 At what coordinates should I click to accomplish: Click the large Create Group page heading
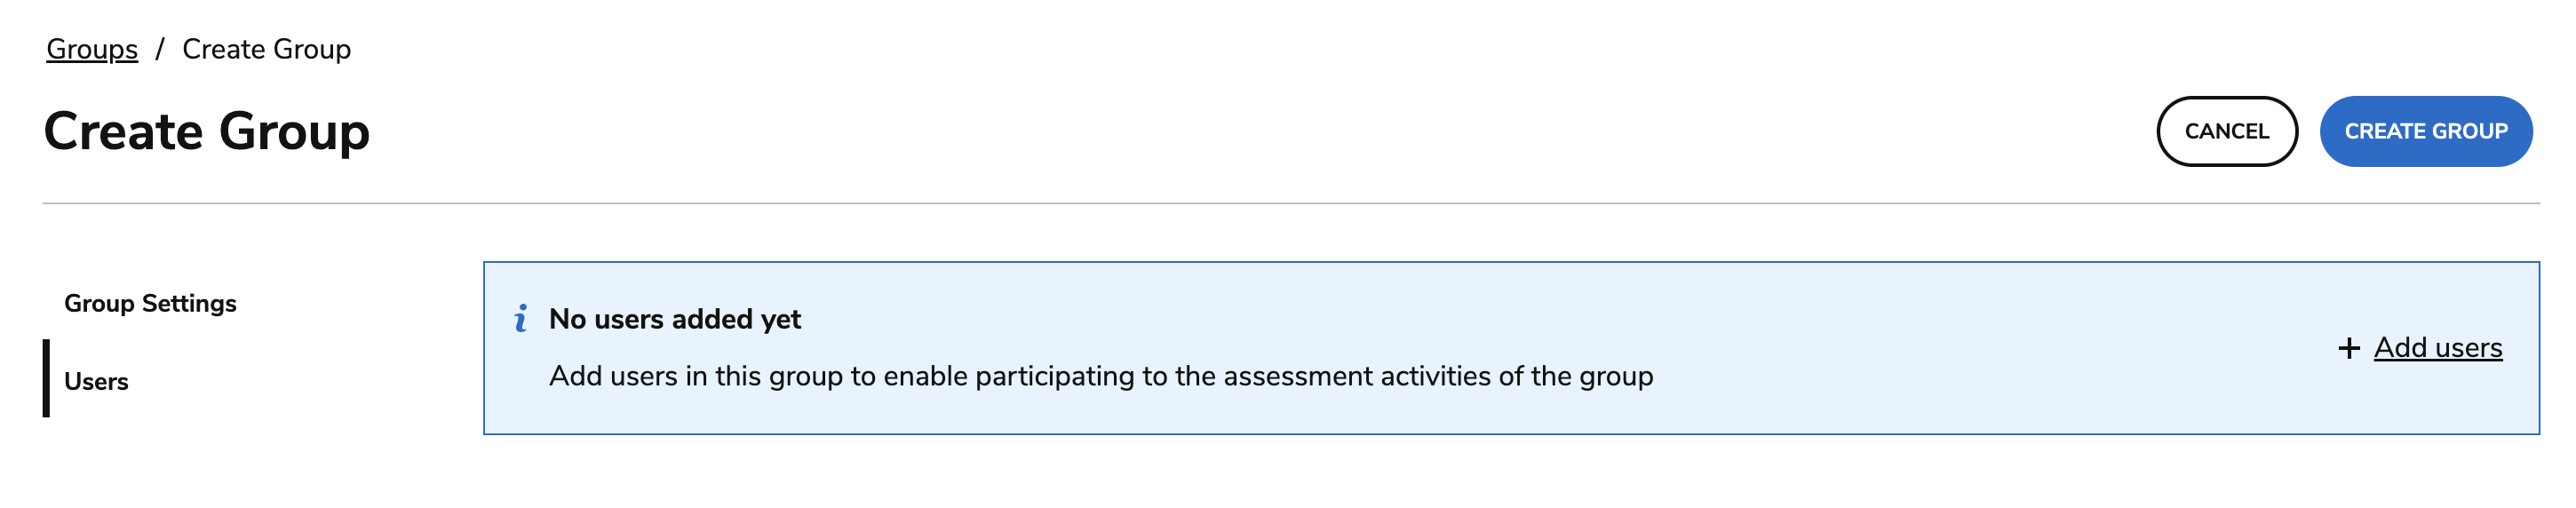[x=207, y=131]
